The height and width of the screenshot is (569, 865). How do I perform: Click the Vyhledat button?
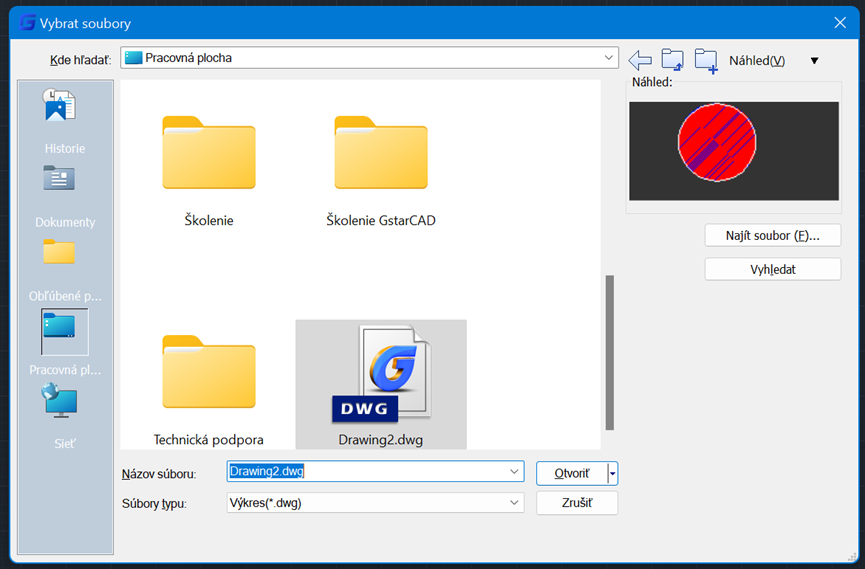click(772, 269)
